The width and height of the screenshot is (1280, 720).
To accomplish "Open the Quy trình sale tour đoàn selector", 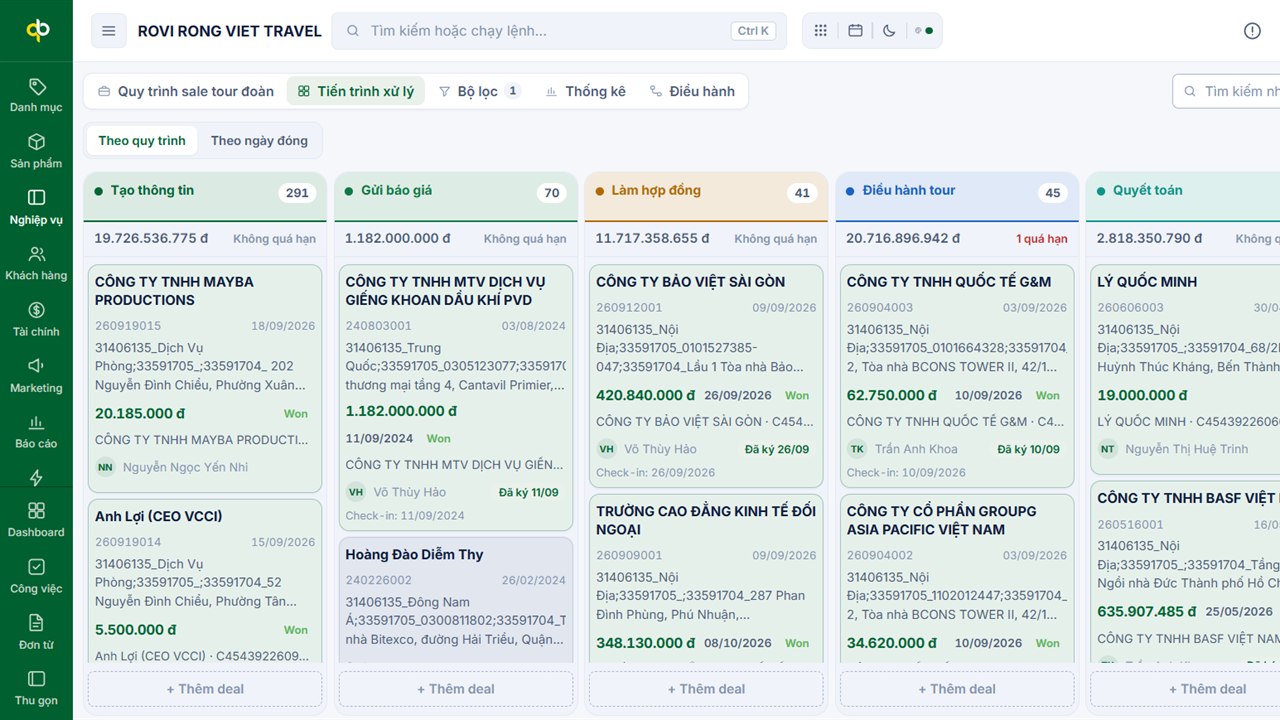I will (185, 91).
